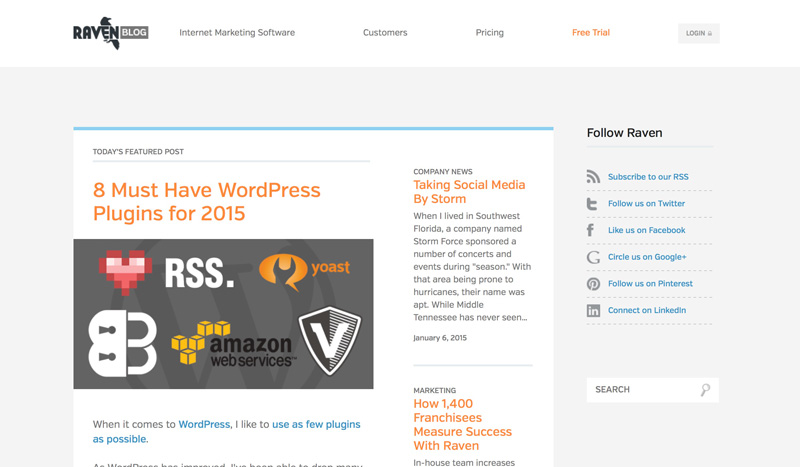Screen dimensions: 800x467
Task: Click the Pinterest icon
Action: click(593, 284)
